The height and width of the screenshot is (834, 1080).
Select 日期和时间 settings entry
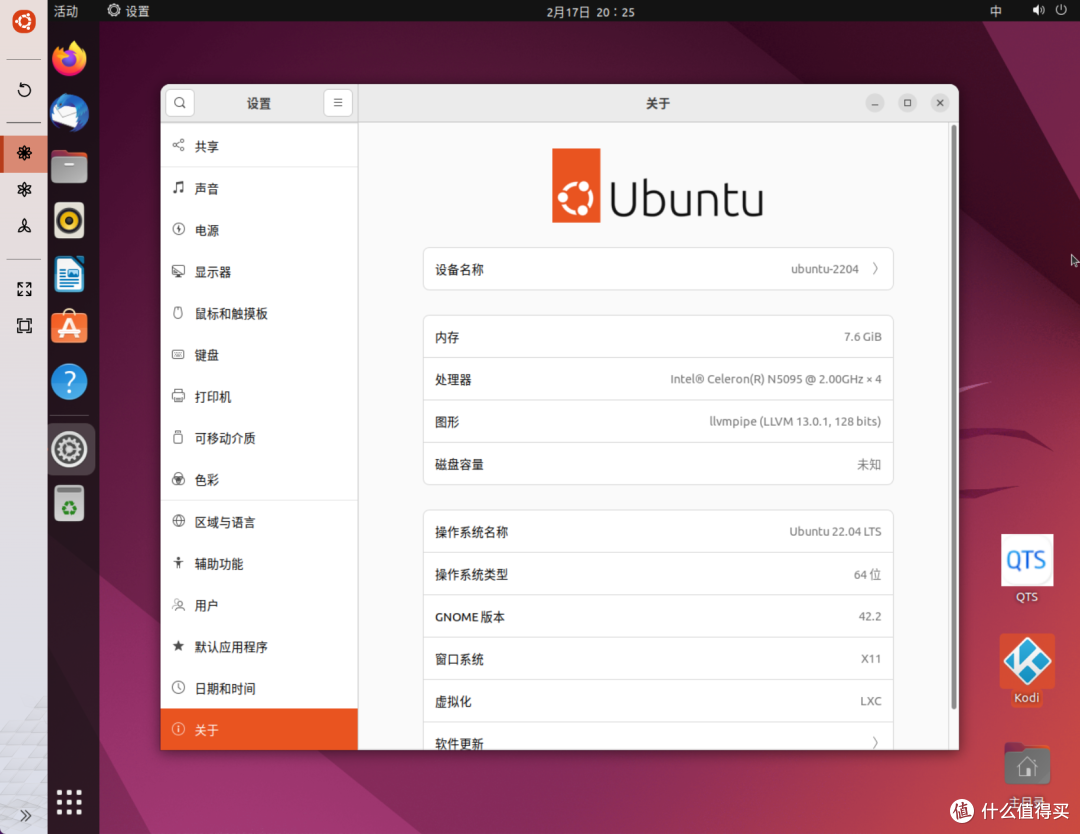[x=259, y=688]
